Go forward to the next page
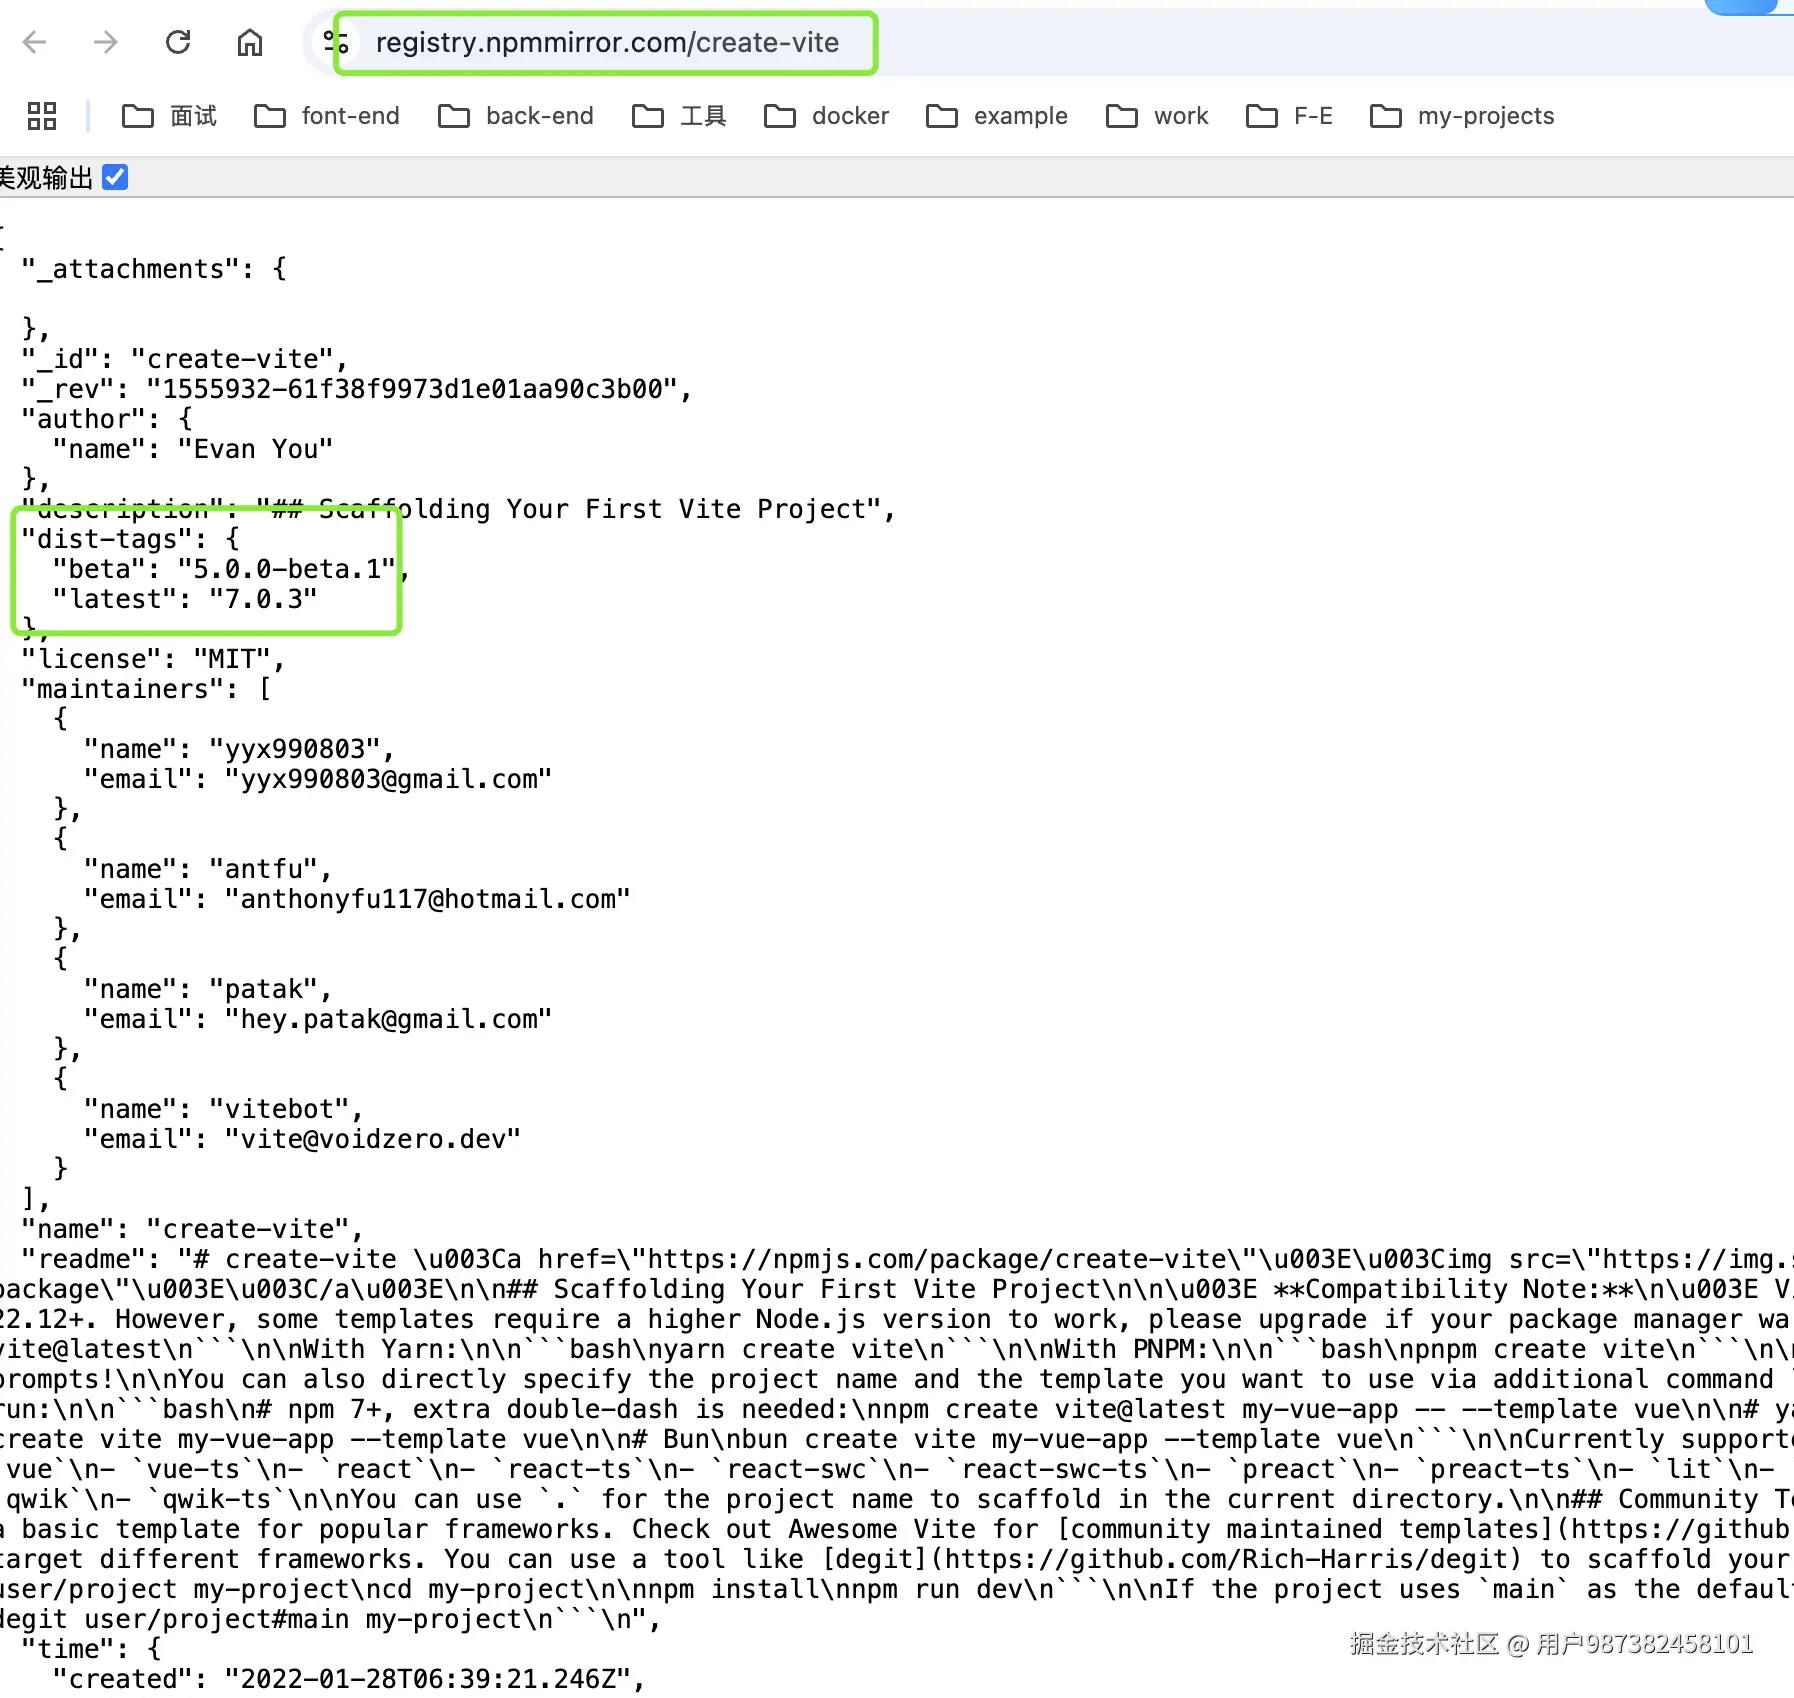Viewport: 1794px width, 1698px height. 106,42
